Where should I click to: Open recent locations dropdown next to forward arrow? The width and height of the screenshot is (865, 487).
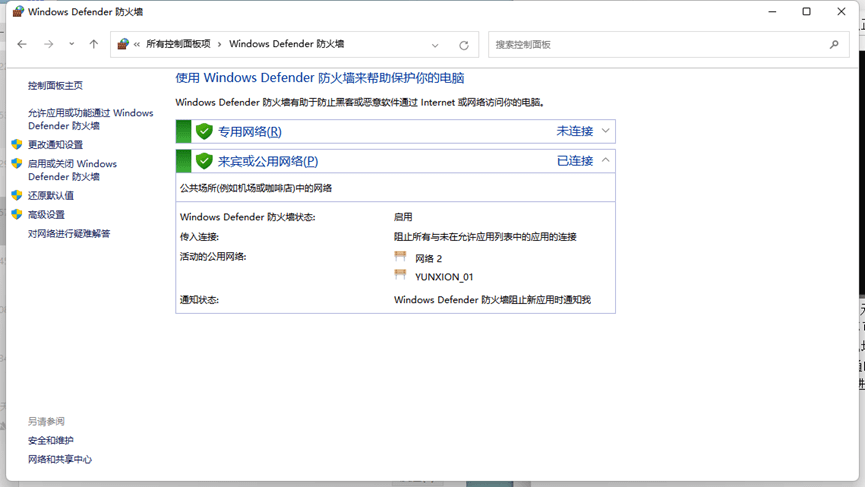(72, 44)
